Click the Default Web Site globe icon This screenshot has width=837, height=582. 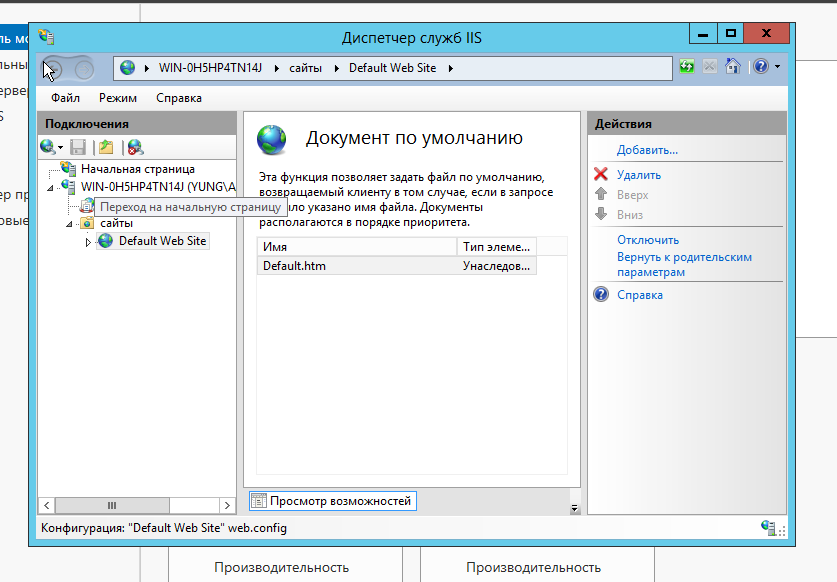[106, 241]
